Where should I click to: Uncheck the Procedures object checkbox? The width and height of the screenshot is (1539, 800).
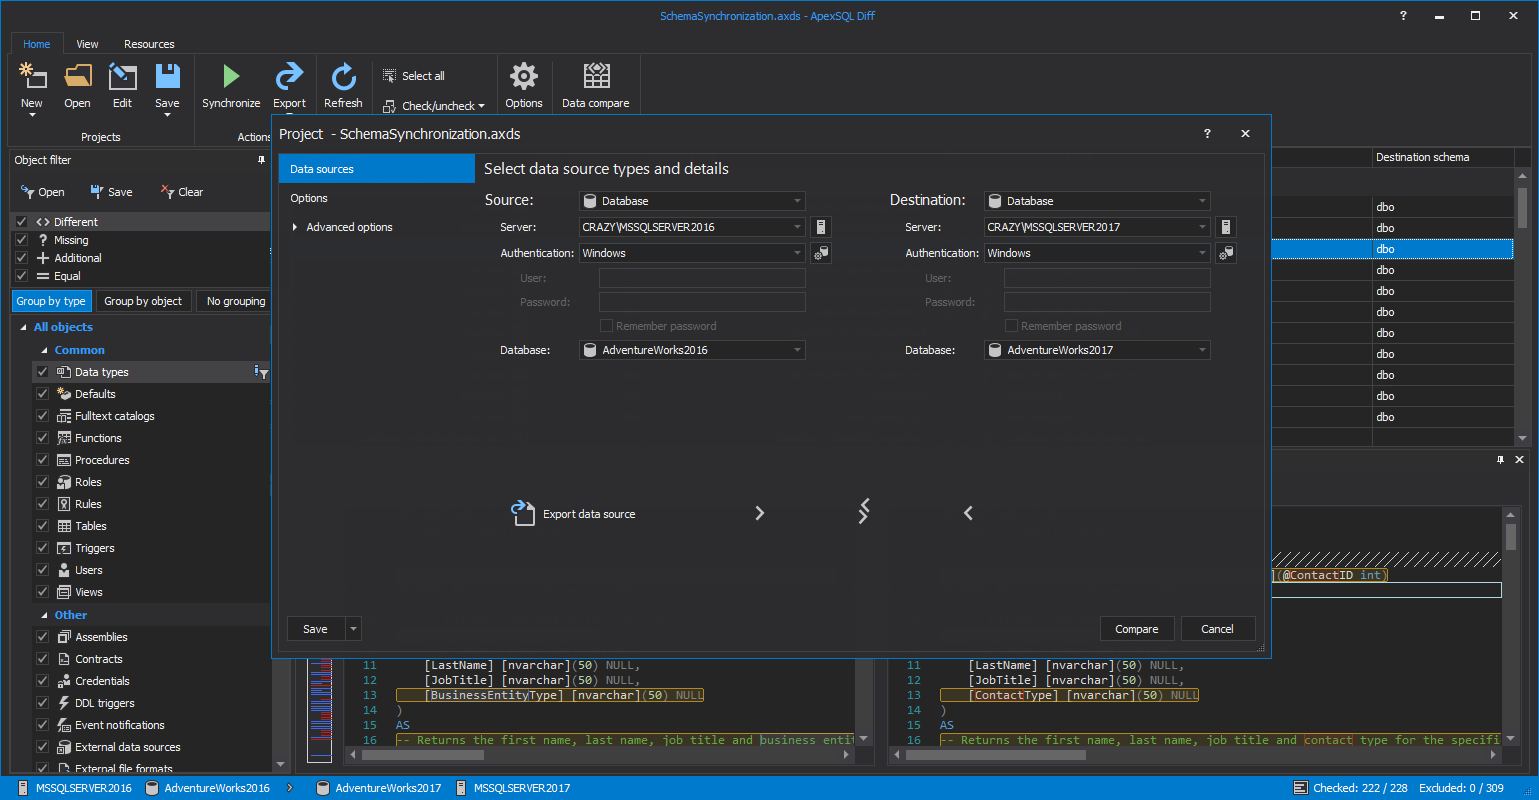[42, 460]
